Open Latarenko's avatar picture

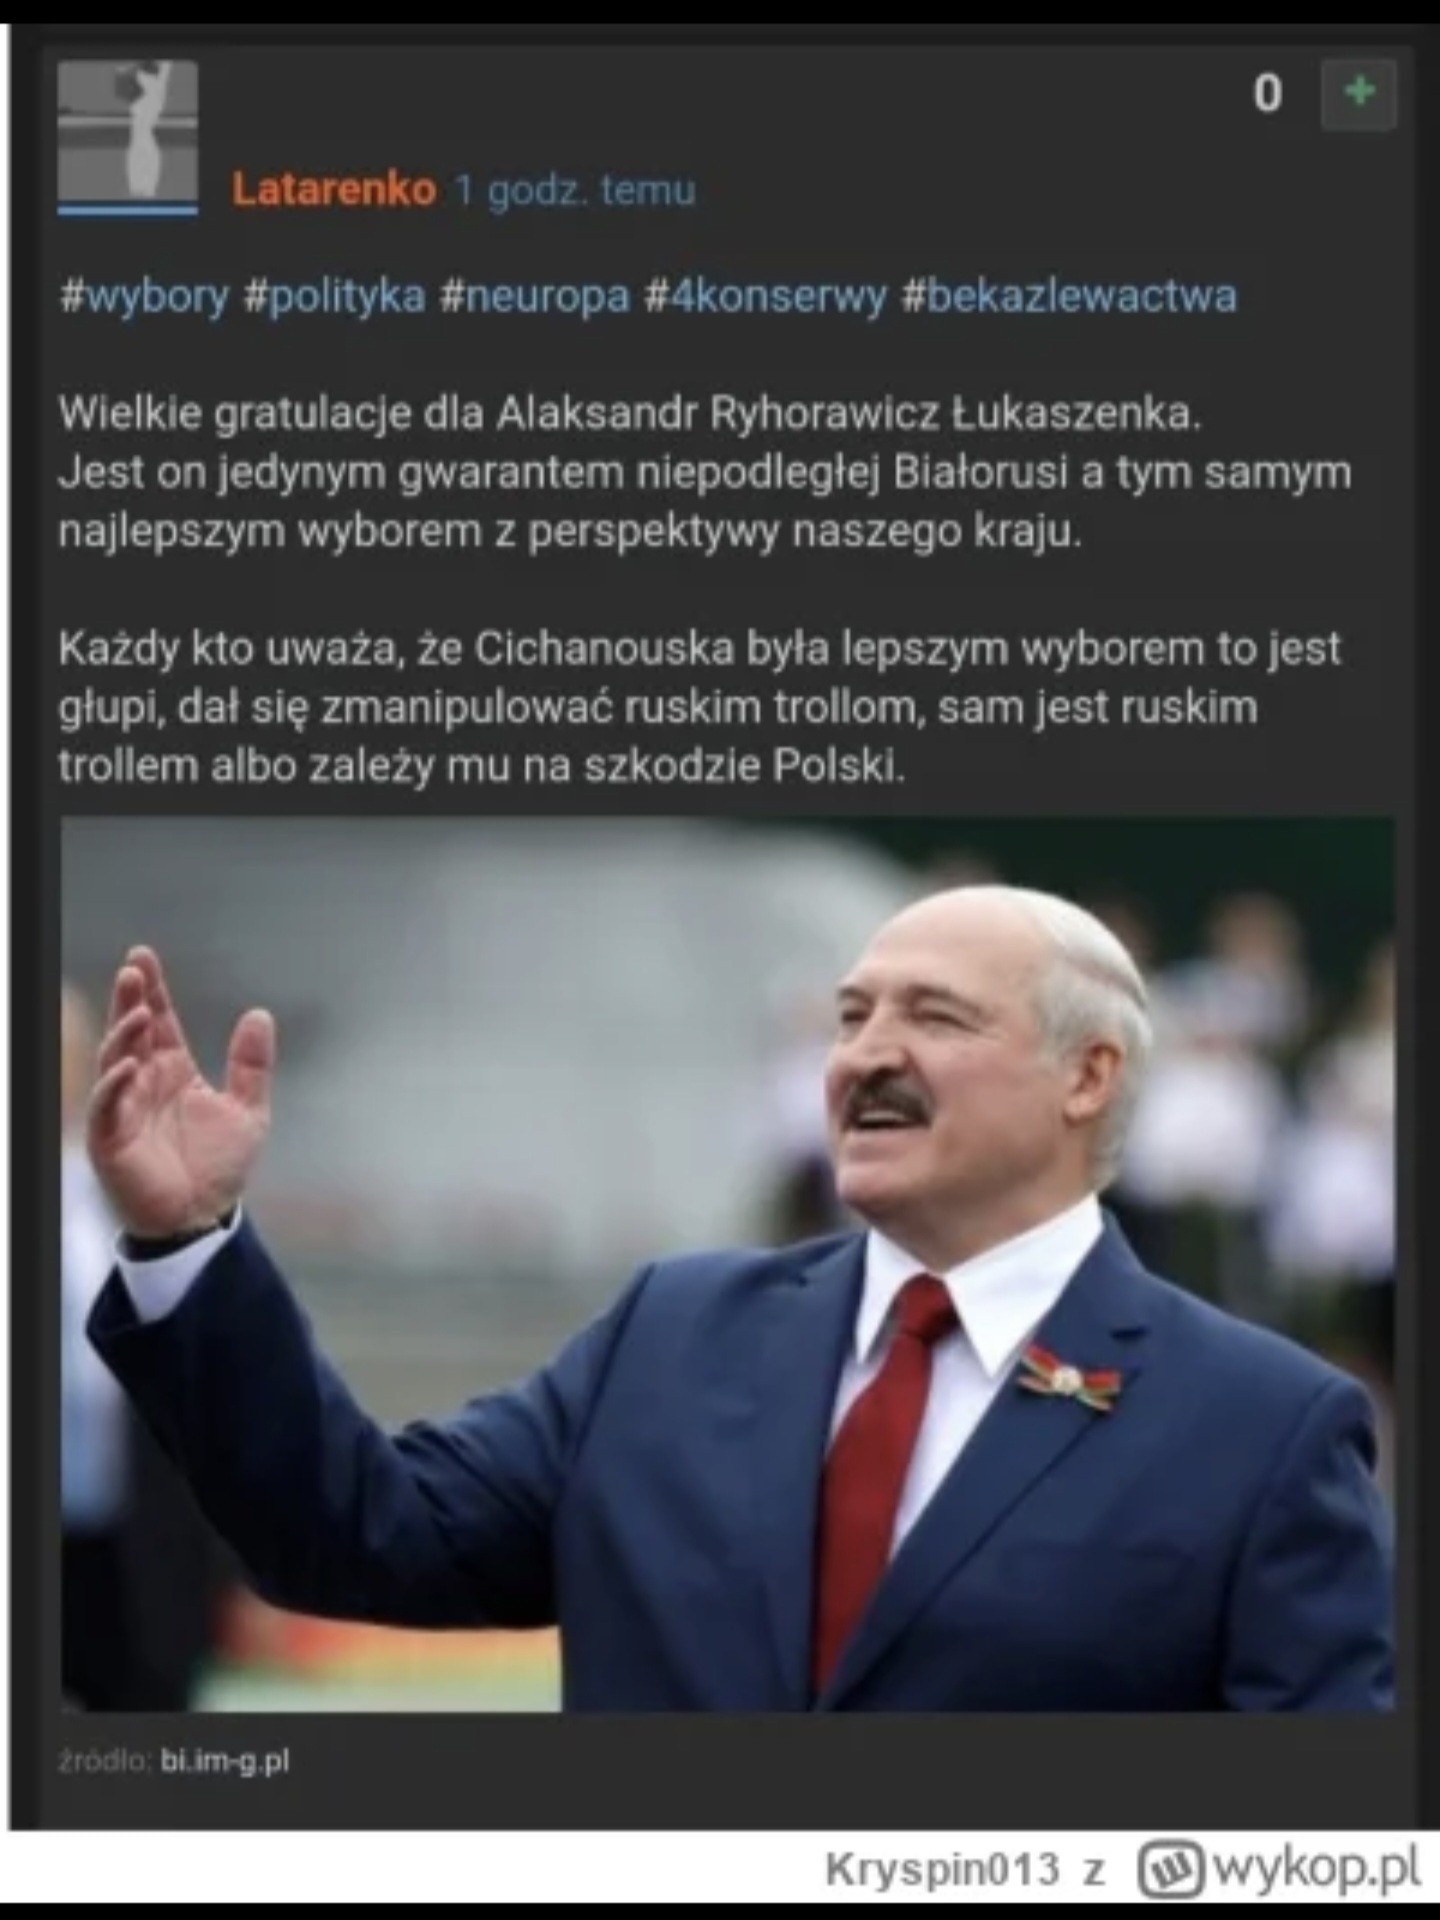tap(127, 130)
